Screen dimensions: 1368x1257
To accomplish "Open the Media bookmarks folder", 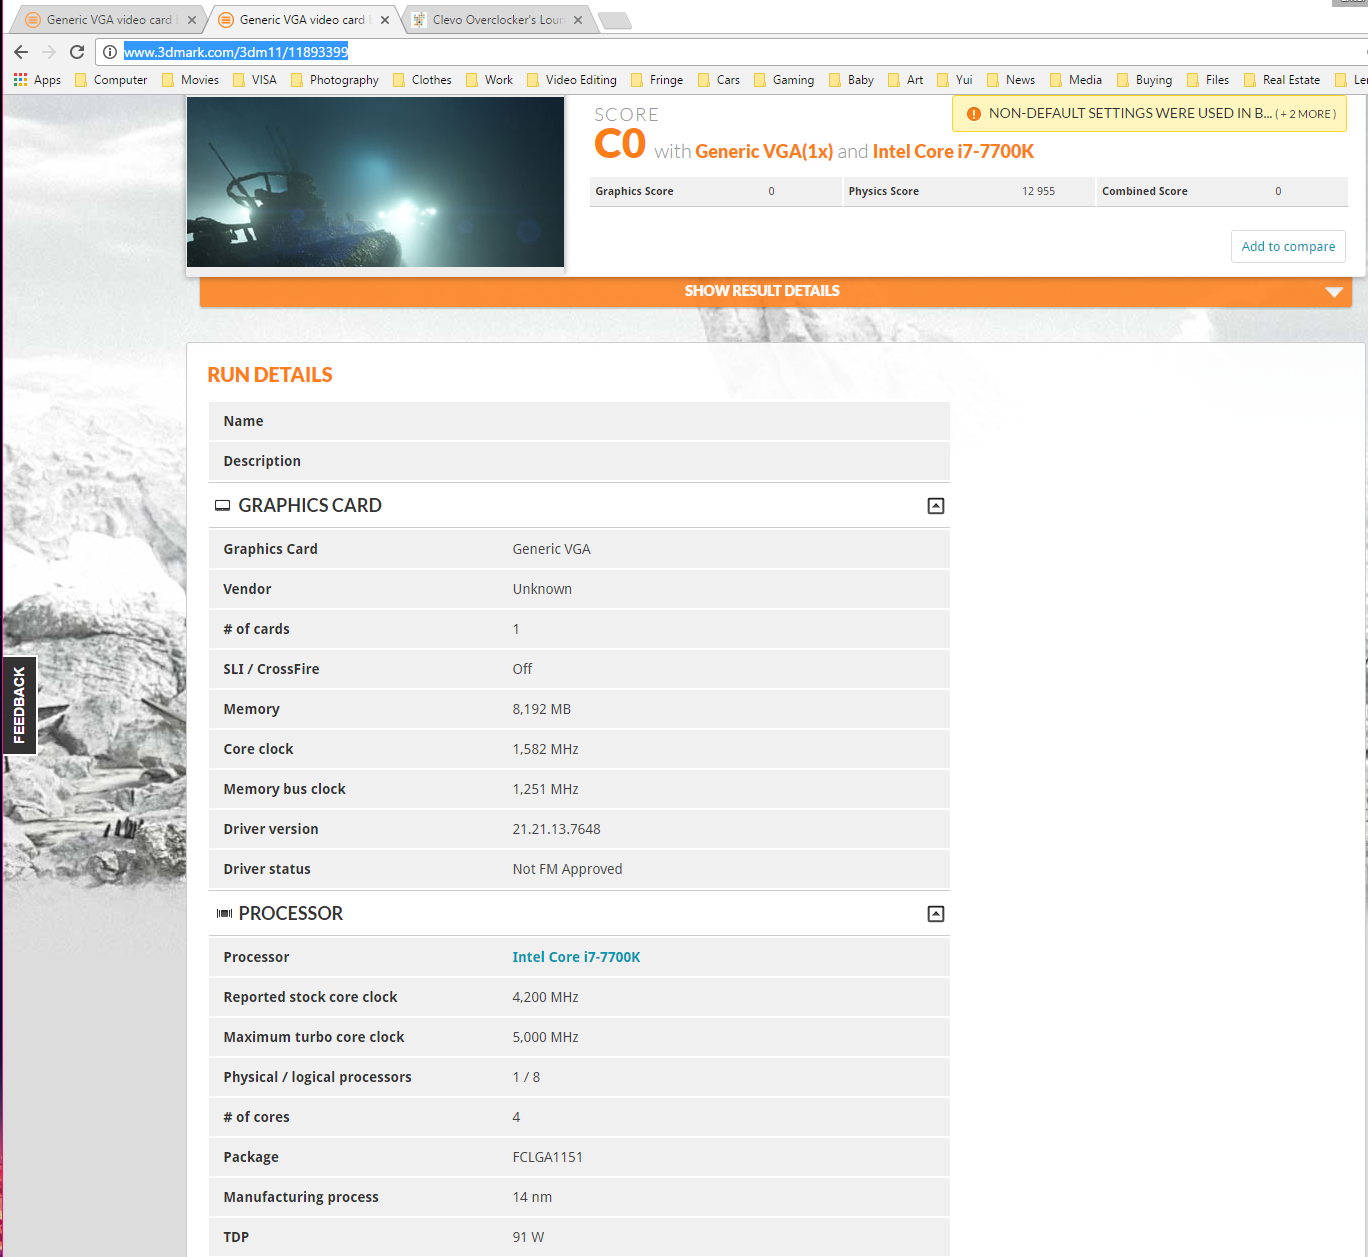I will (1076, 80).
